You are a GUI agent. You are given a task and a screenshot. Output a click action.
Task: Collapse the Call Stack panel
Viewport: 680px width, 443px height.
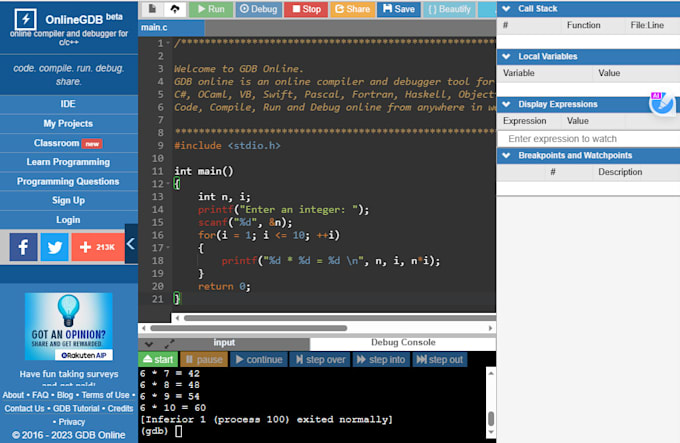tap(506, 9)
